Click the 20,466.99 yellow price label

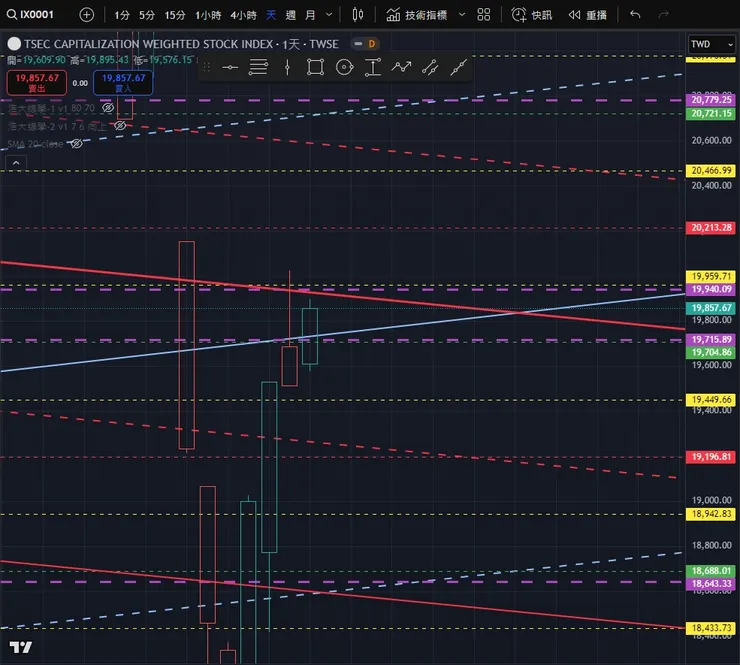711,171
